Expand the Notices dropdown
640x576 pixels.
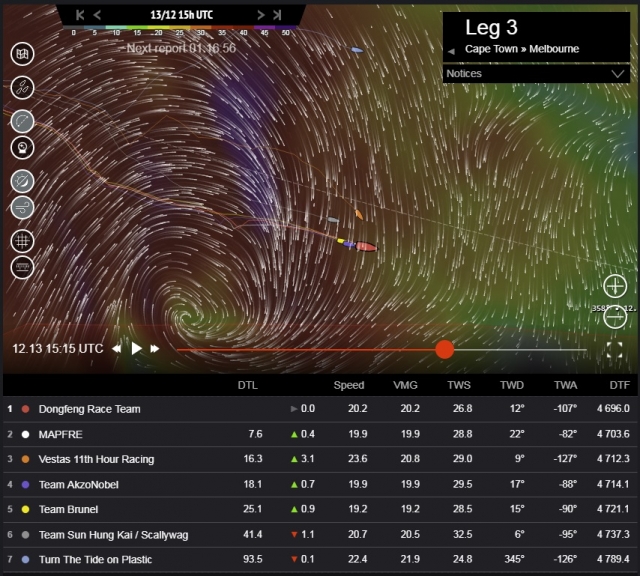[x=536, y=74]
